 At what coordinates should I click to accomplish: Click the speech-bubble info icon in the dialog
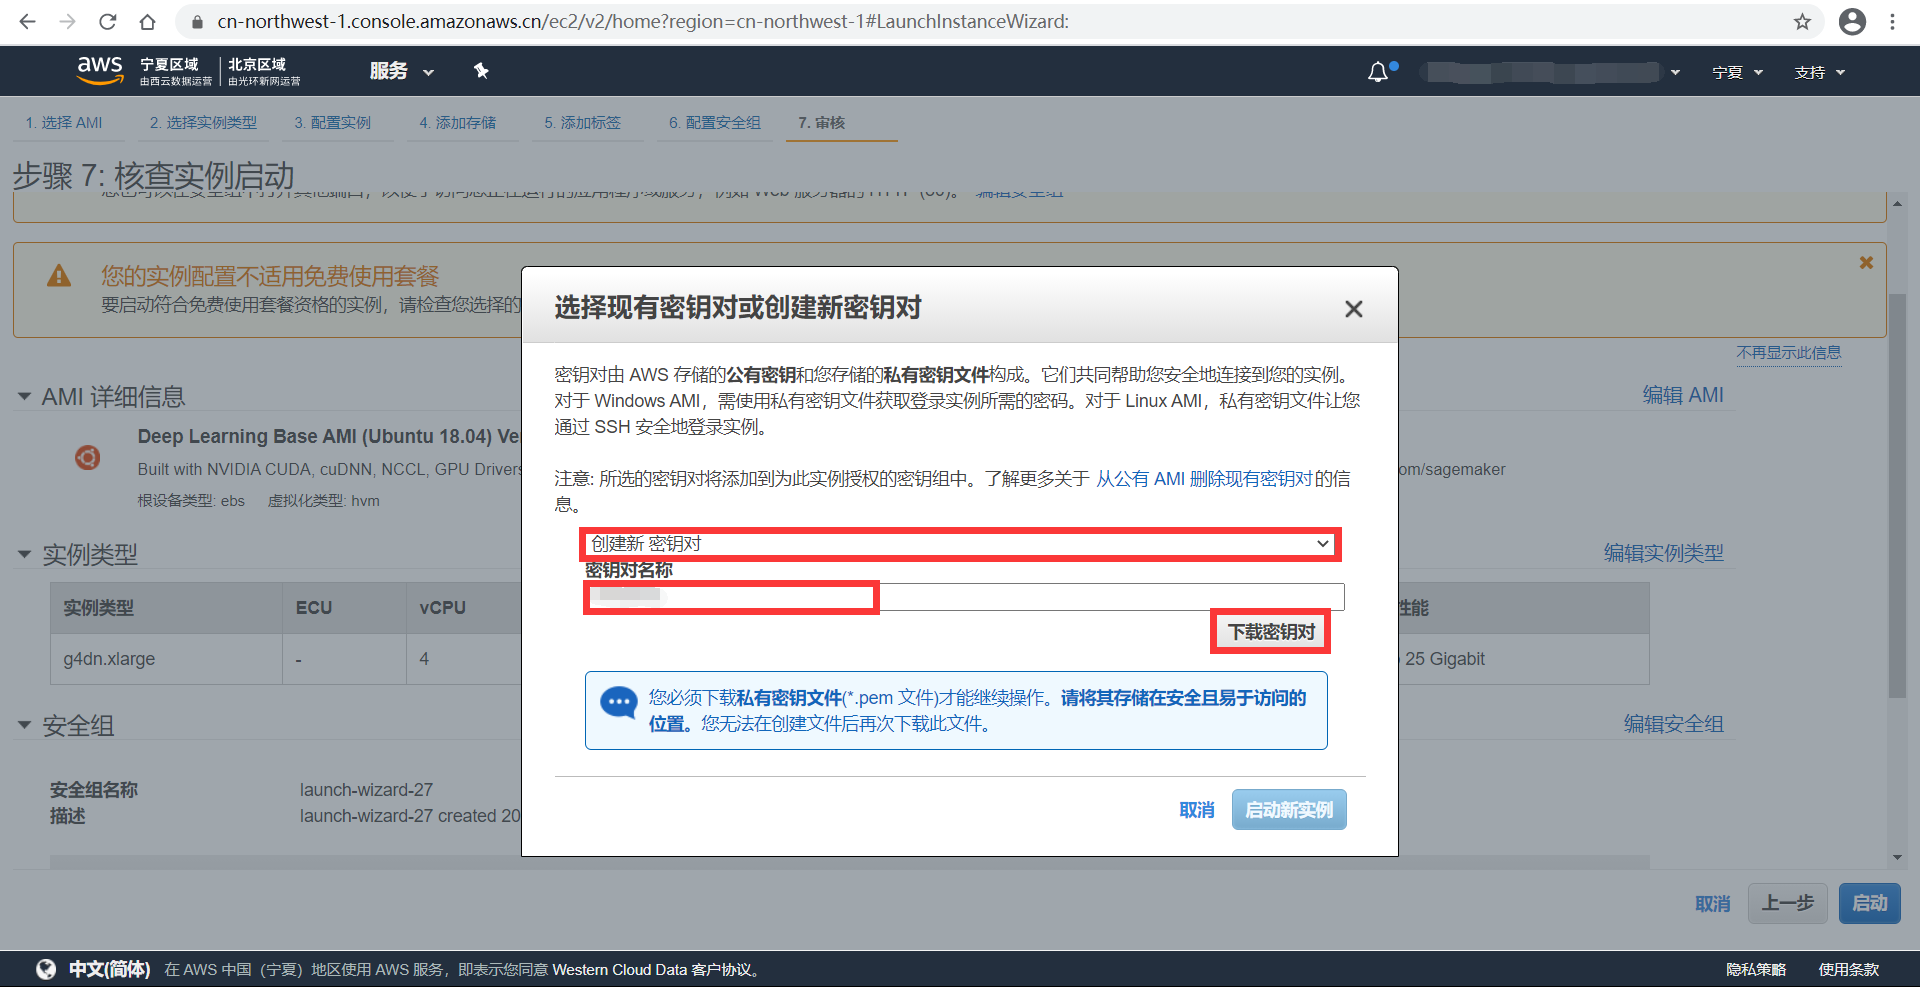(619, 703)
